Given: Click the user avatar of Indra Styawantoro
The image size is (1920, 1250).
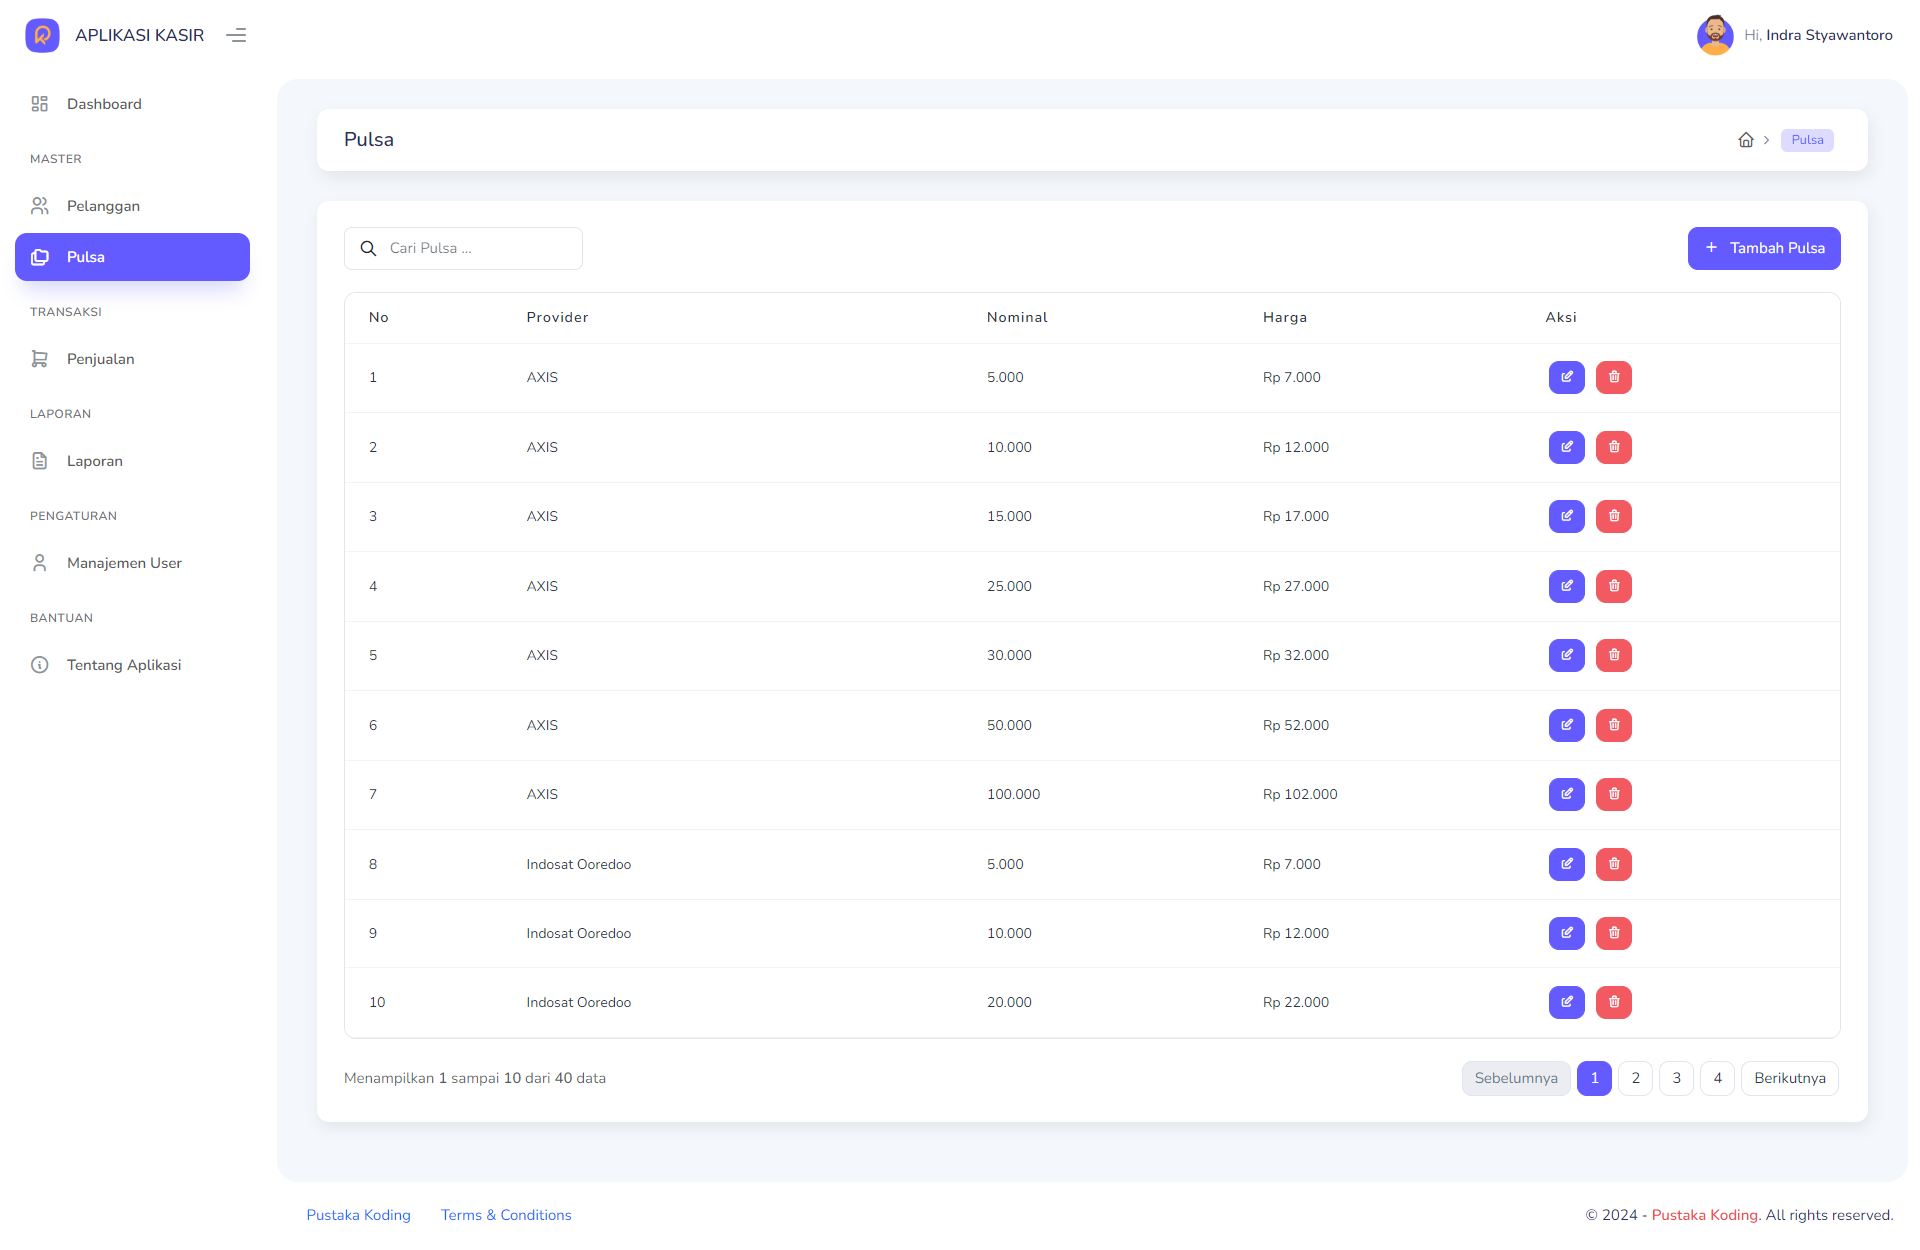Looking at the screenshot, I should pos(1715,35).
